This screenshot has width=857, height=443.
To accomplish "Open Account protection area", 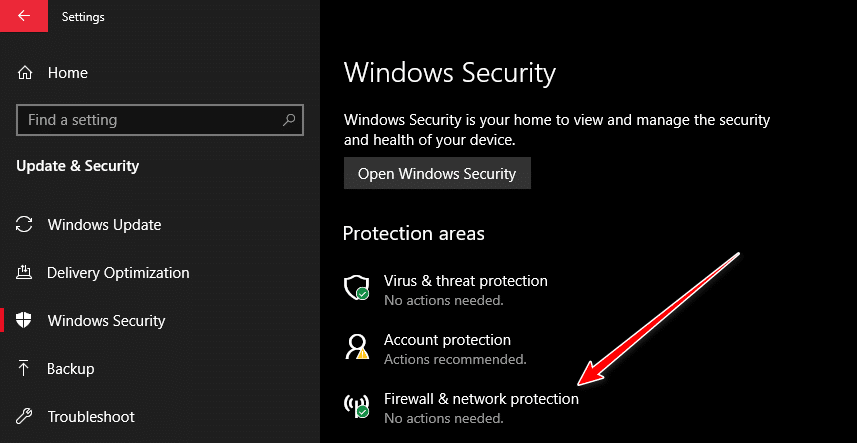I will pos(447,340).
